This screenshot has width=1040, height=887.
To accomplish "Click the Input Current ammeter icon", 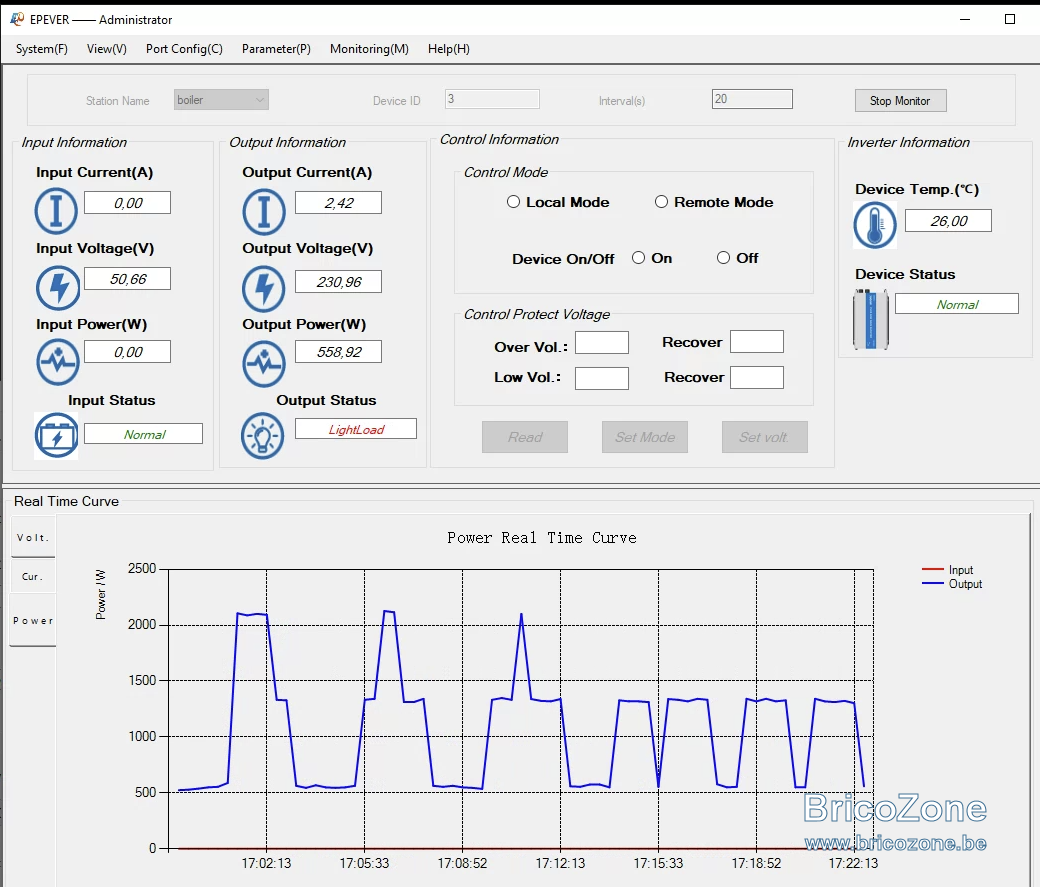I will tap(56, 211).
